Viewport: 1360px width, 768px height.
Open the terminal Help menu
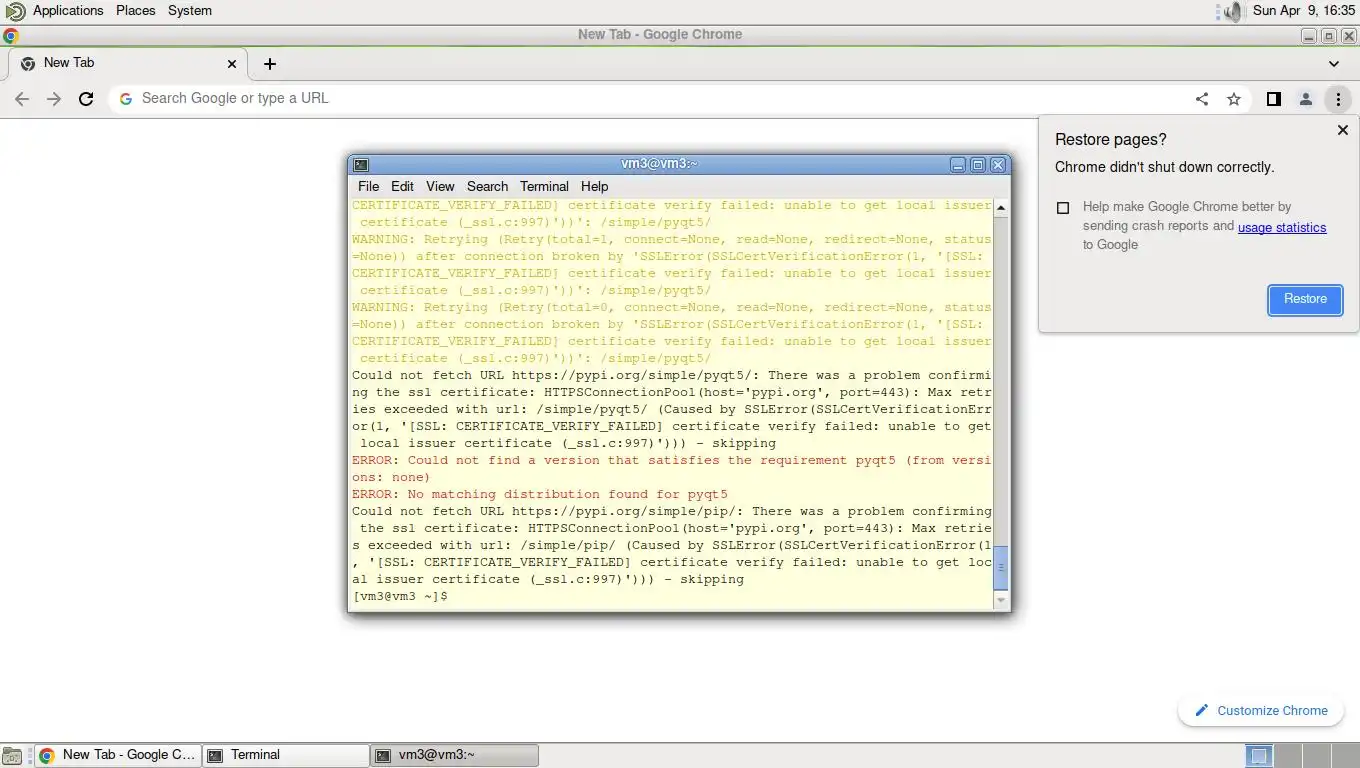tap(594, 186)
